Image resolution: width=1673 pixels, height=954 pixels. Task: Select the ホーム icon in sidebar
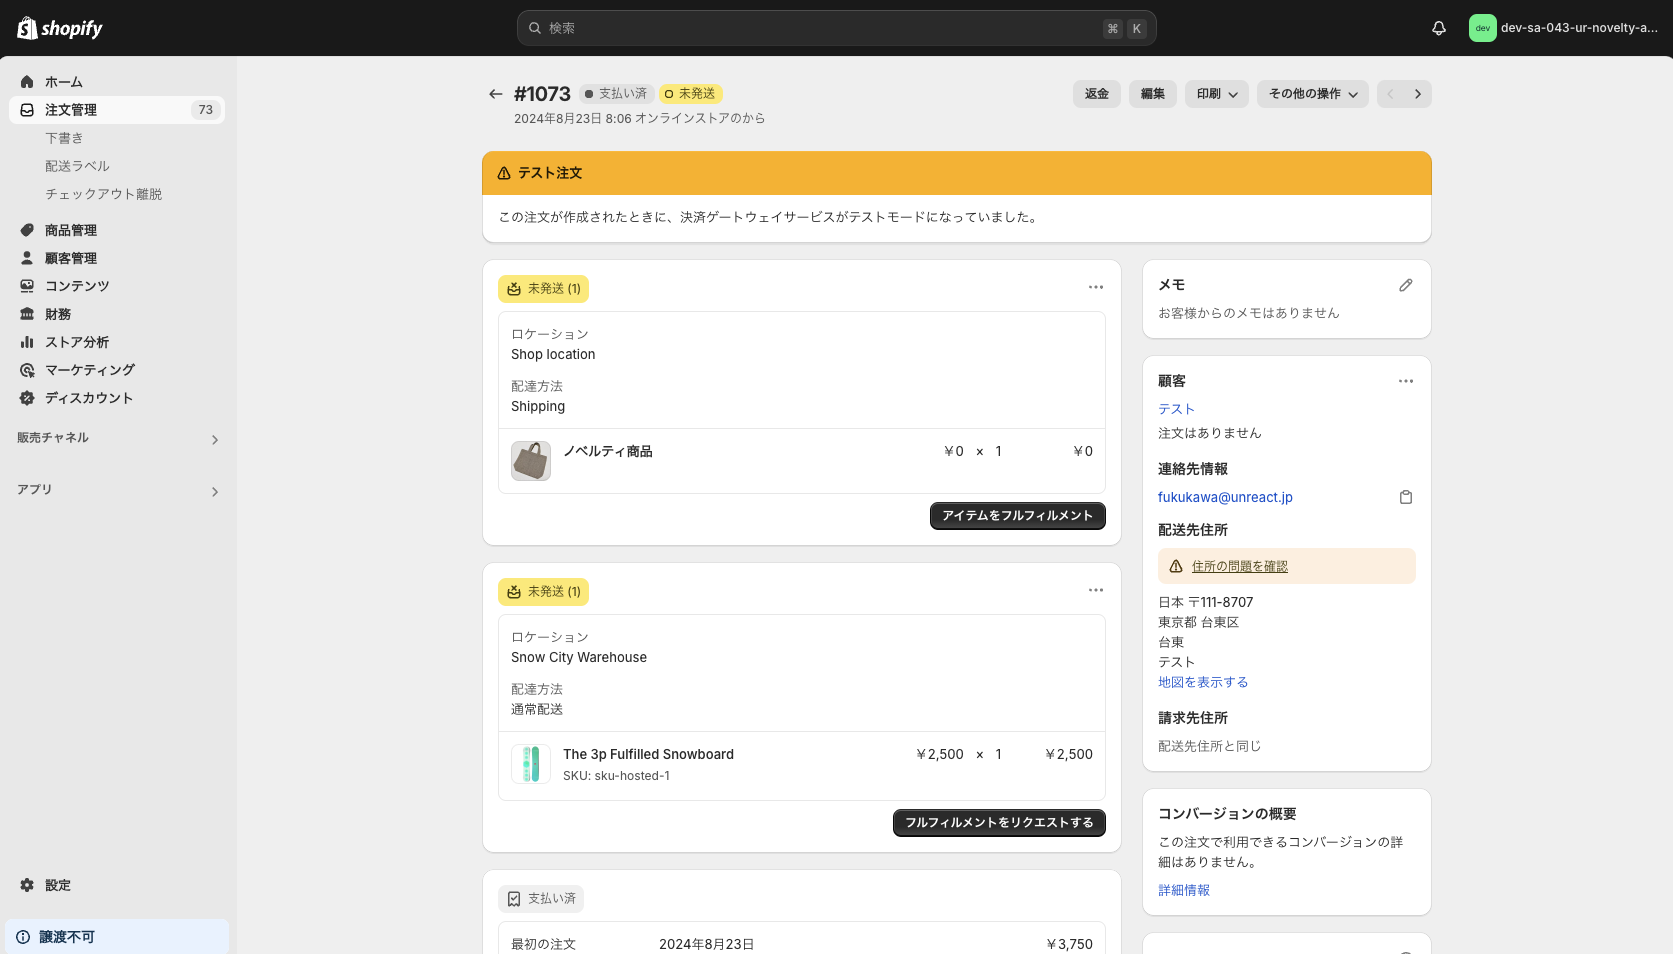click(26, 81)
